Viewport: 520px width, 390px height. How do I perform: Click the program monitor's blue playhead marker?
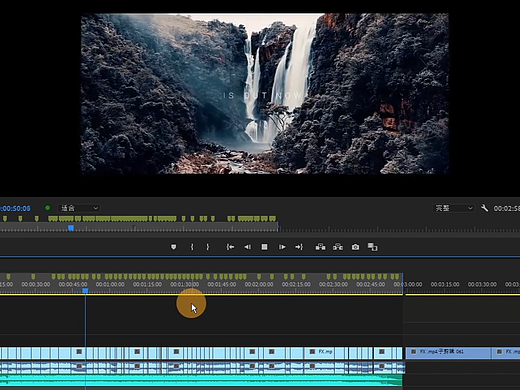point(71,228)
